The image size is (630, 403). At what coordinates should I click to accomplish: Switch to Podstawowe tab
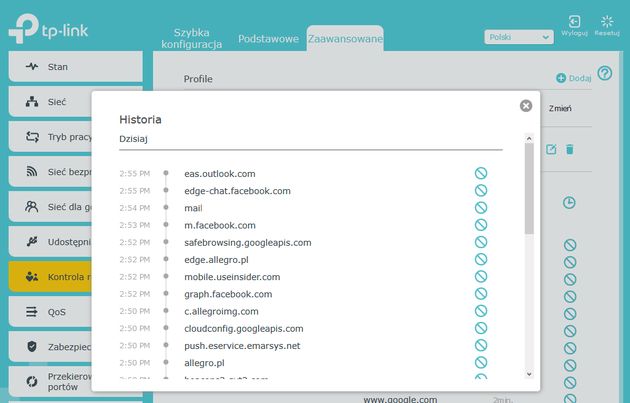click(268, 39)
